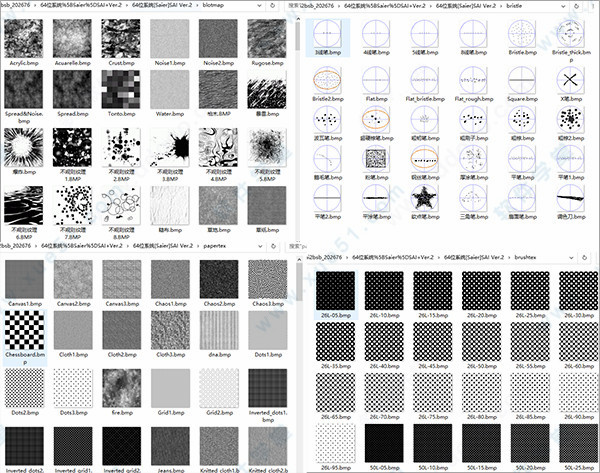Select the Crust.bmp thumbnail
The image size is (600, 473).
tap(118, 39)
